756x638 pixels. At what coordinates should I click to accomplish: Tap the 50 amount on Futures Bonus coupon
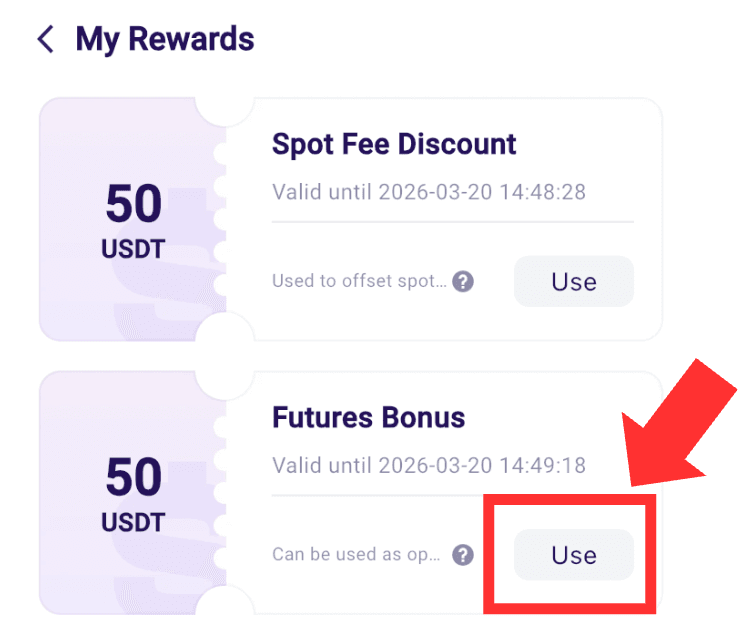(134, 477)
